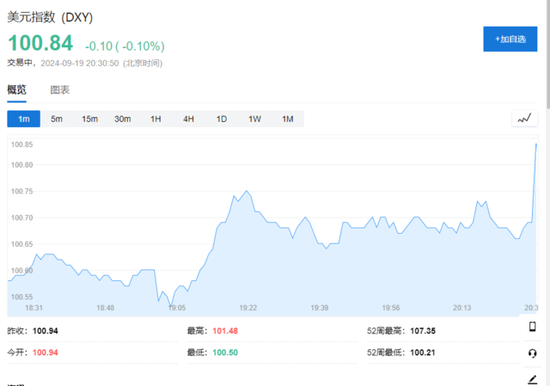Screen dimensions: 550x386
Task: Click the 52周最高 value 107.35
Action: [x=423, y=331]
